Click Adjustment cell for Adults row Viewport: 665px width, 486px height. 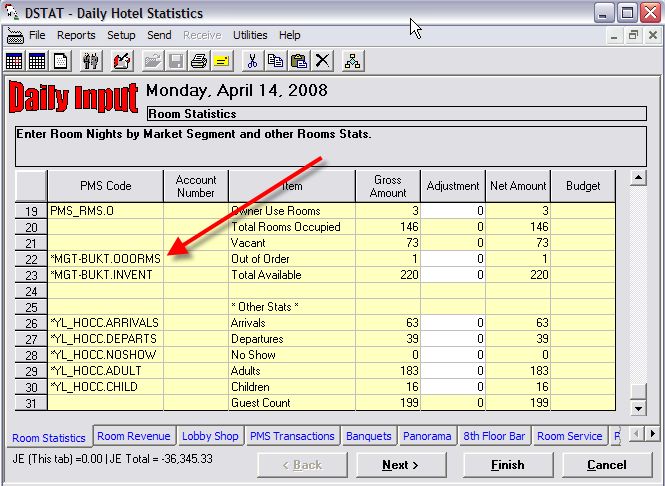(453, 371)
